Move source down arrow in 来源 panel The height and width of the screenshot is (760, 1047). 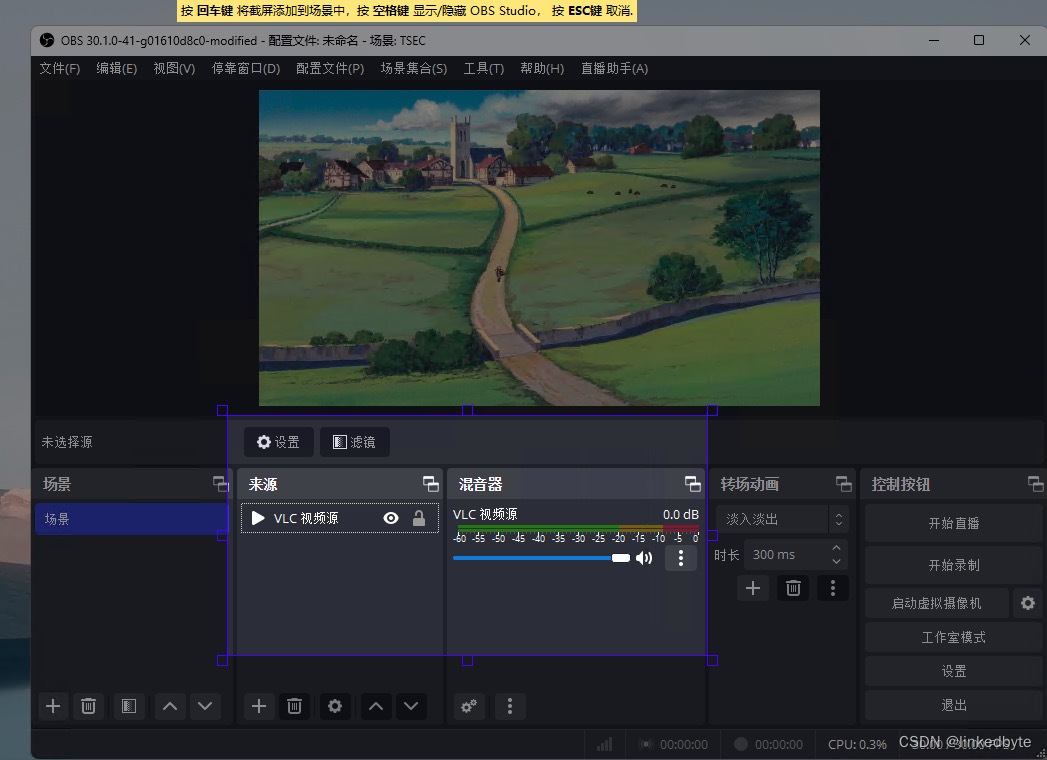(411, 706)
